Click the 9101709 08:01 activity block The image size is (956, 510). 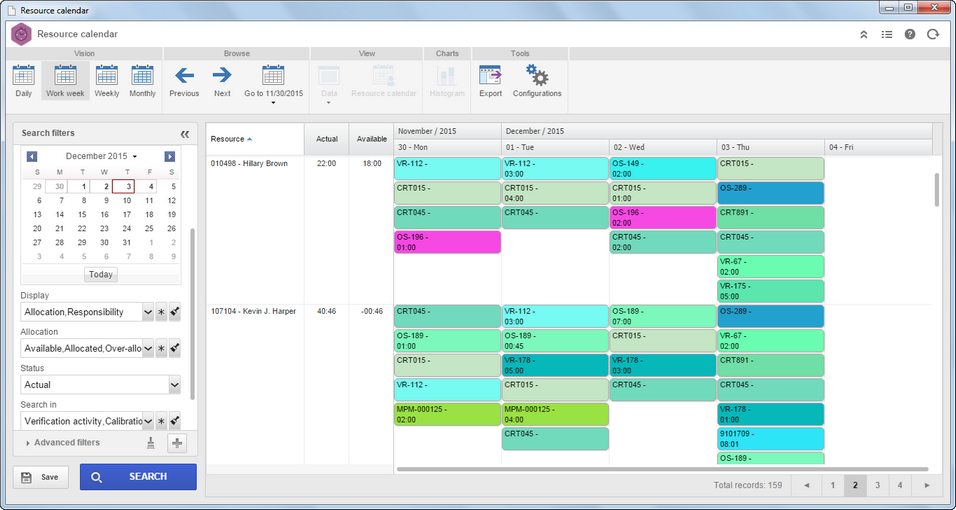coord(771,439)
